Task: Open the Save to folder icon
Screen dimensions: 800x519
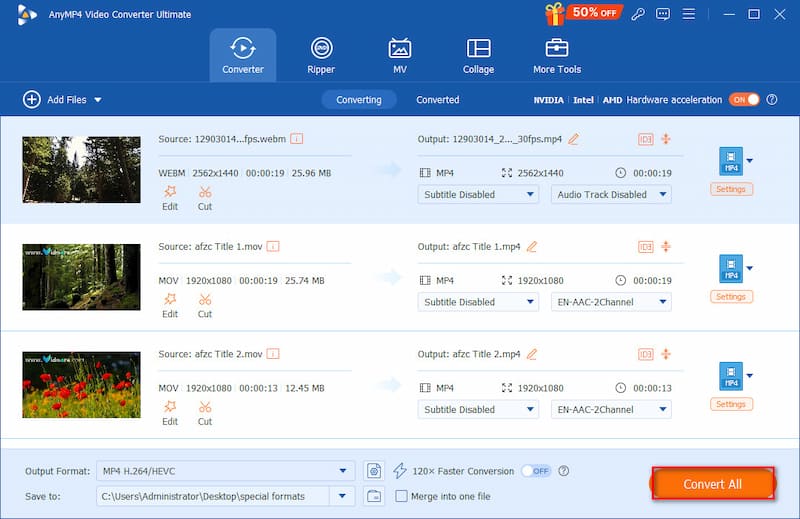Action: point(375,495)
